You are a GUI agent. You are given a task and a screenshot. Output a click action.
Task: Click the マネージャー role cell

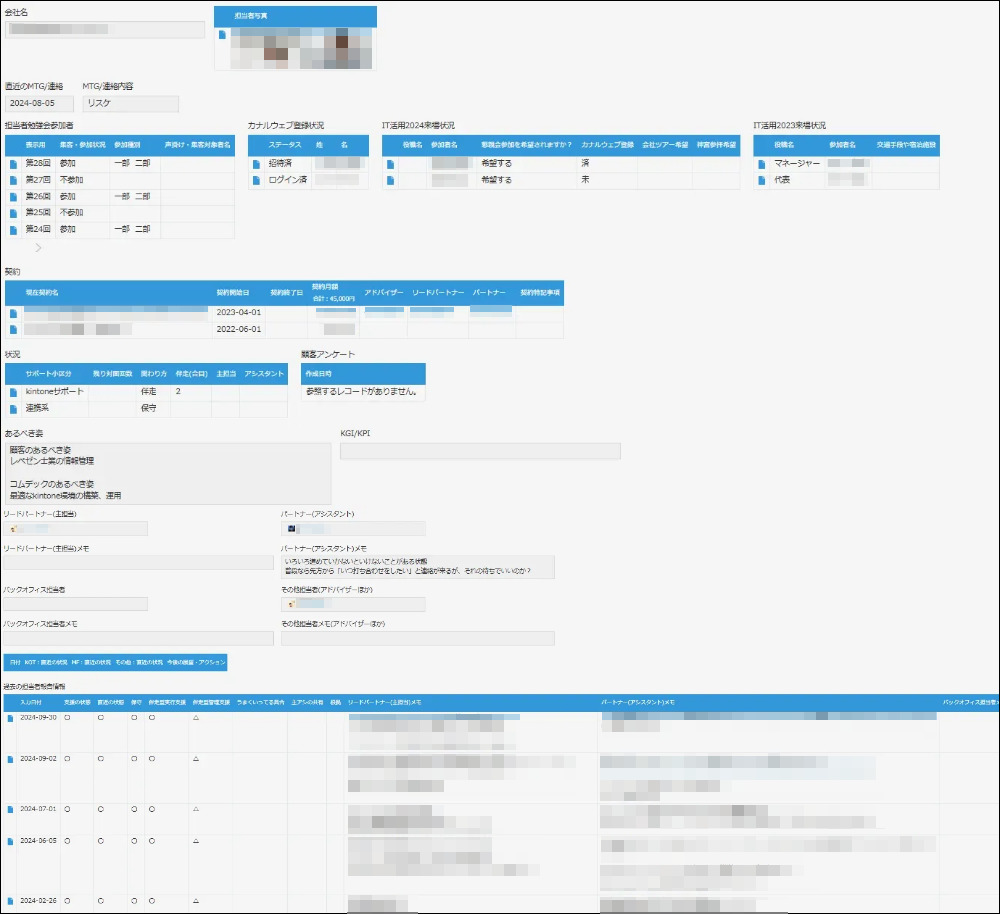(x=797, y=163)
